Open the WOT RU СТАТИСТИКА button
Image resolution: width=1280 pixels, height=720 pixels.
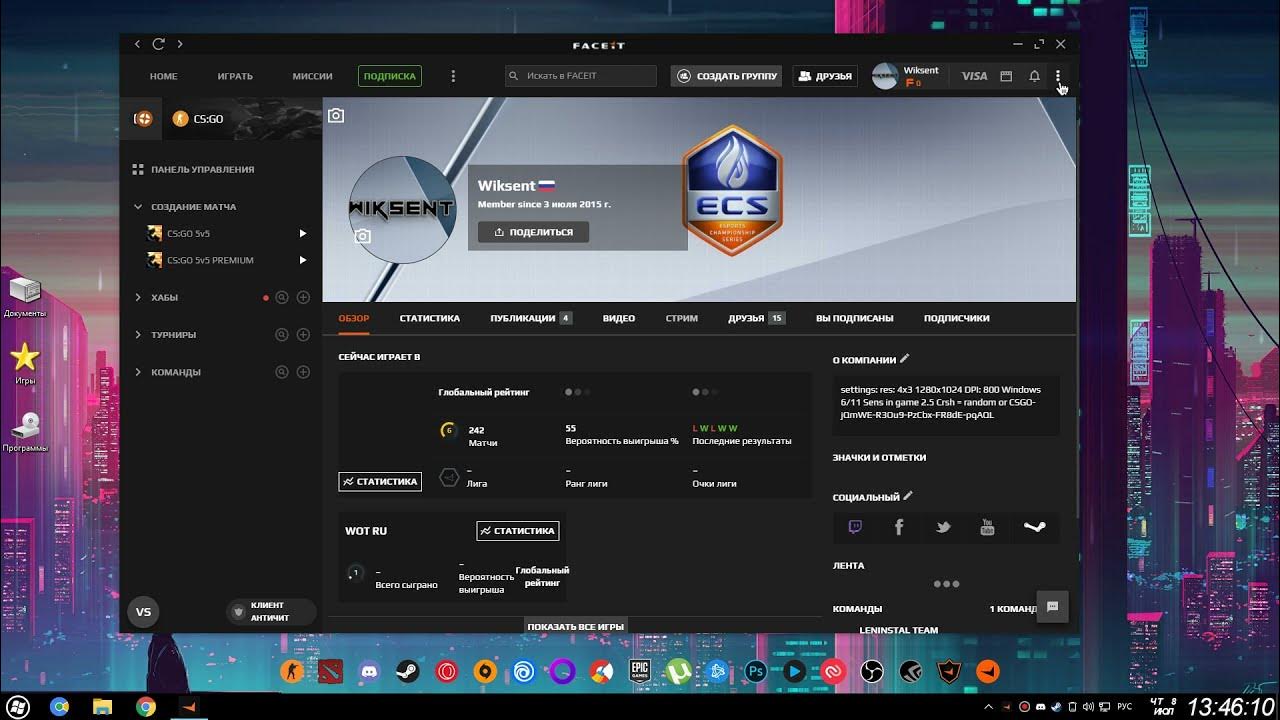pos(518,531)
